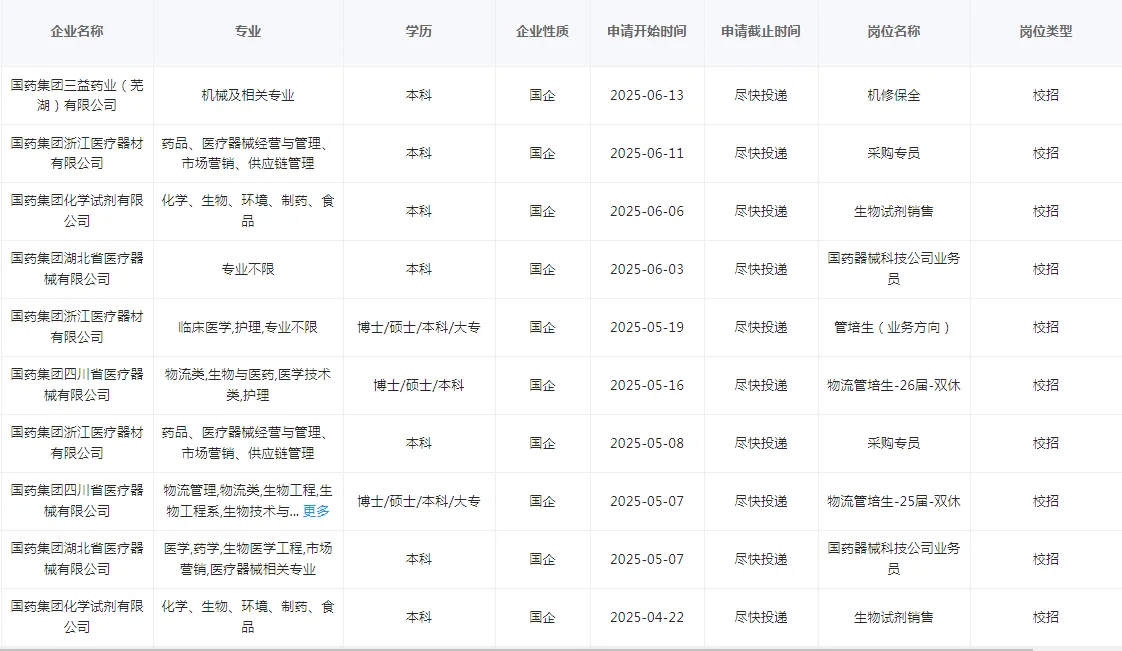Open 物流管培生-26届-双休 job title
1122x651 pixels.
tap(894, 385)
